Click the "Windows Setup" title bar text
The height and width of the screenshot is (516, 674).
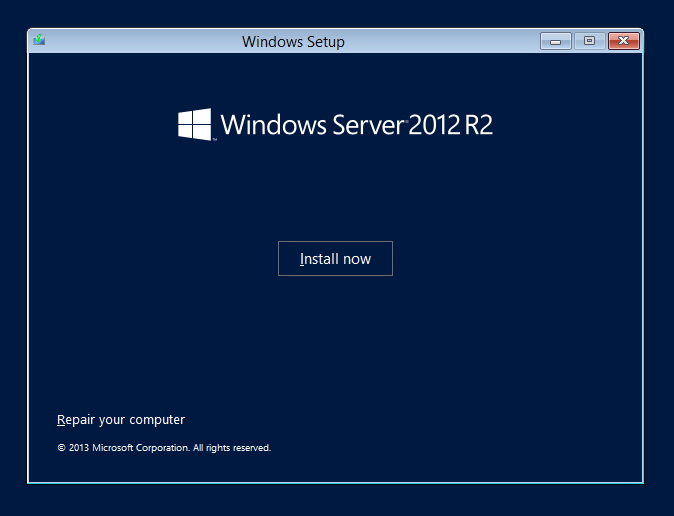tap(293, 42)
